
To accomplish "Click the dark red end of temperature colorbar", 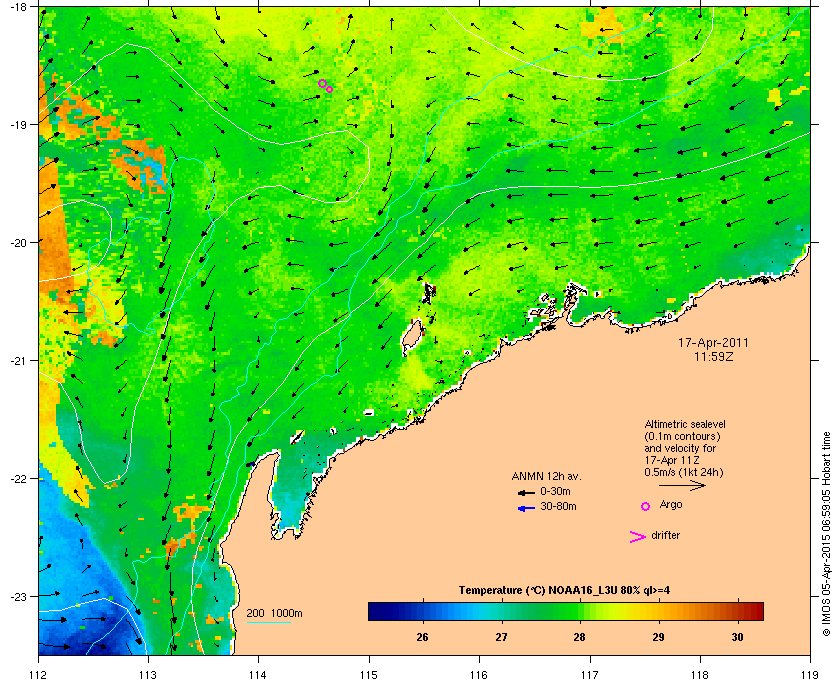I will coord(756,611).
